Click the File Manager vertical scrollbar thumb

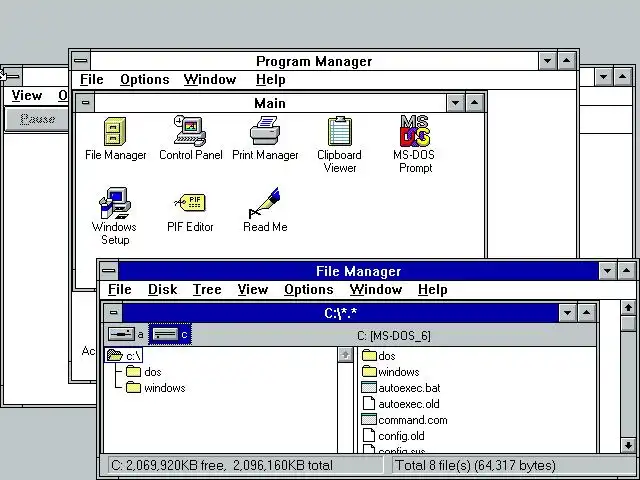pyautogui.click(x=628, y=323)
